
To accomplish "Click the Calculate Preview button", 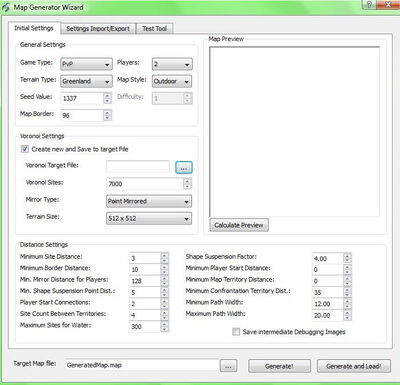I will 239,225.
